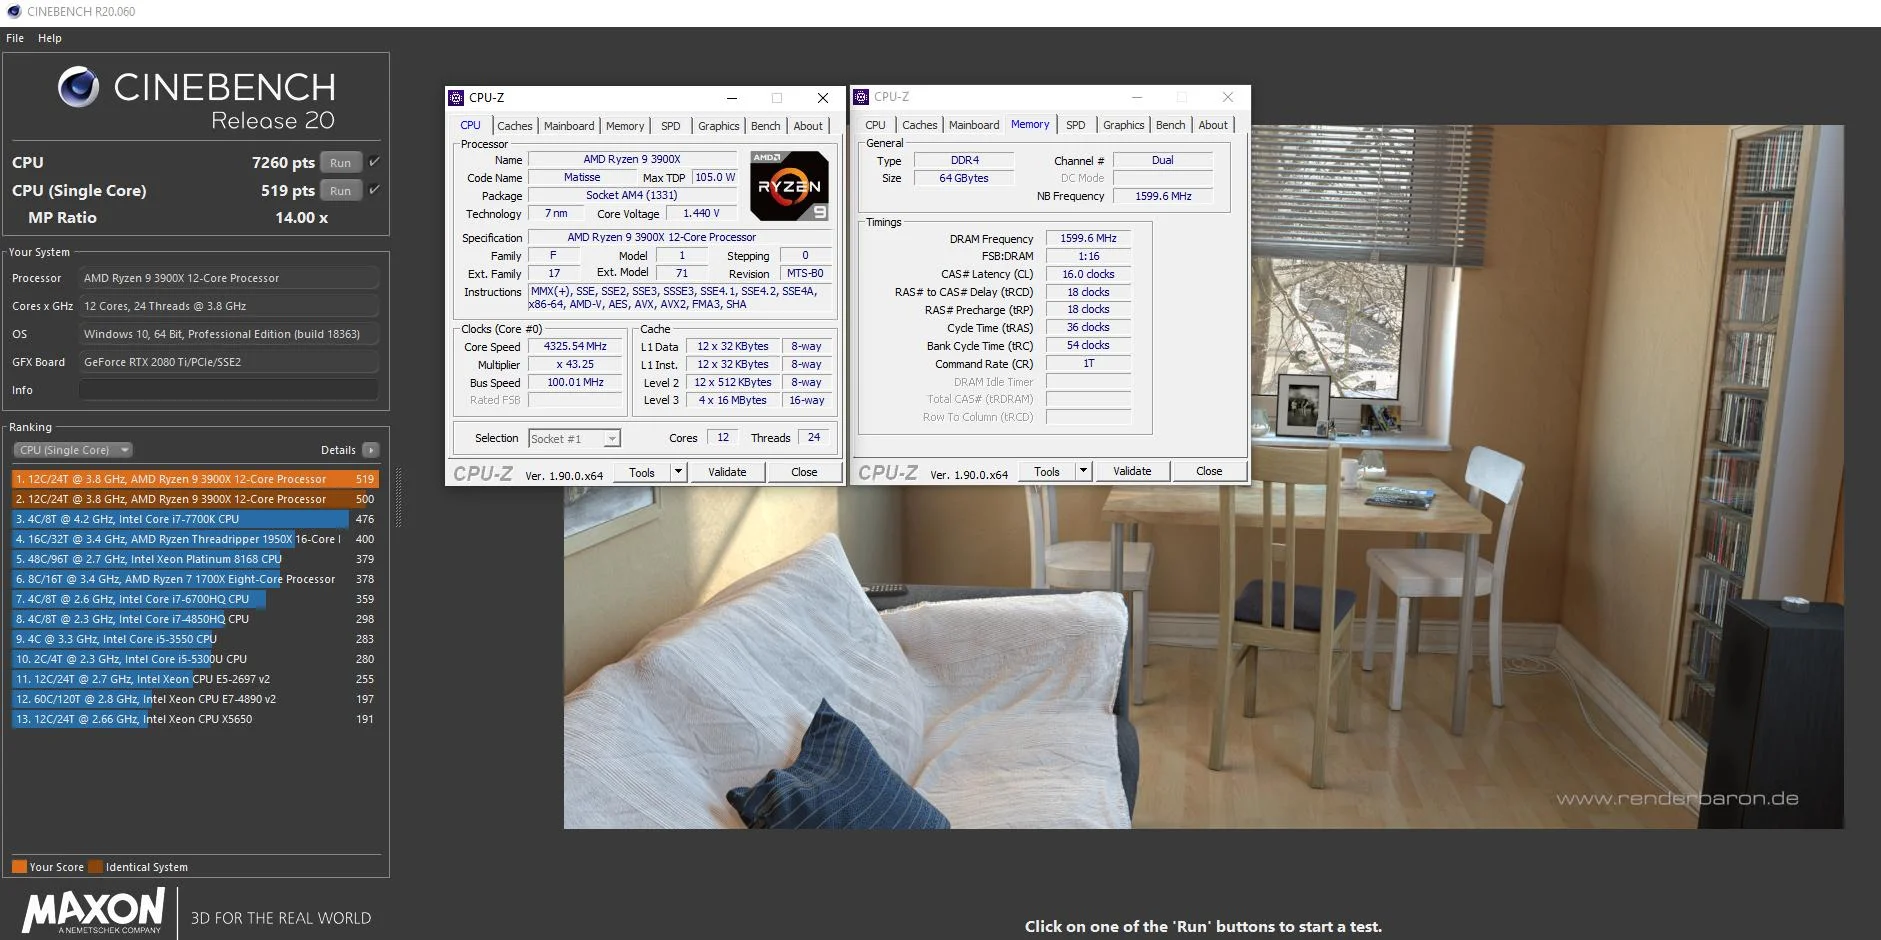Click Validate in the right CPU-Z window
1881x940 pixels.
click(1132, 471)
